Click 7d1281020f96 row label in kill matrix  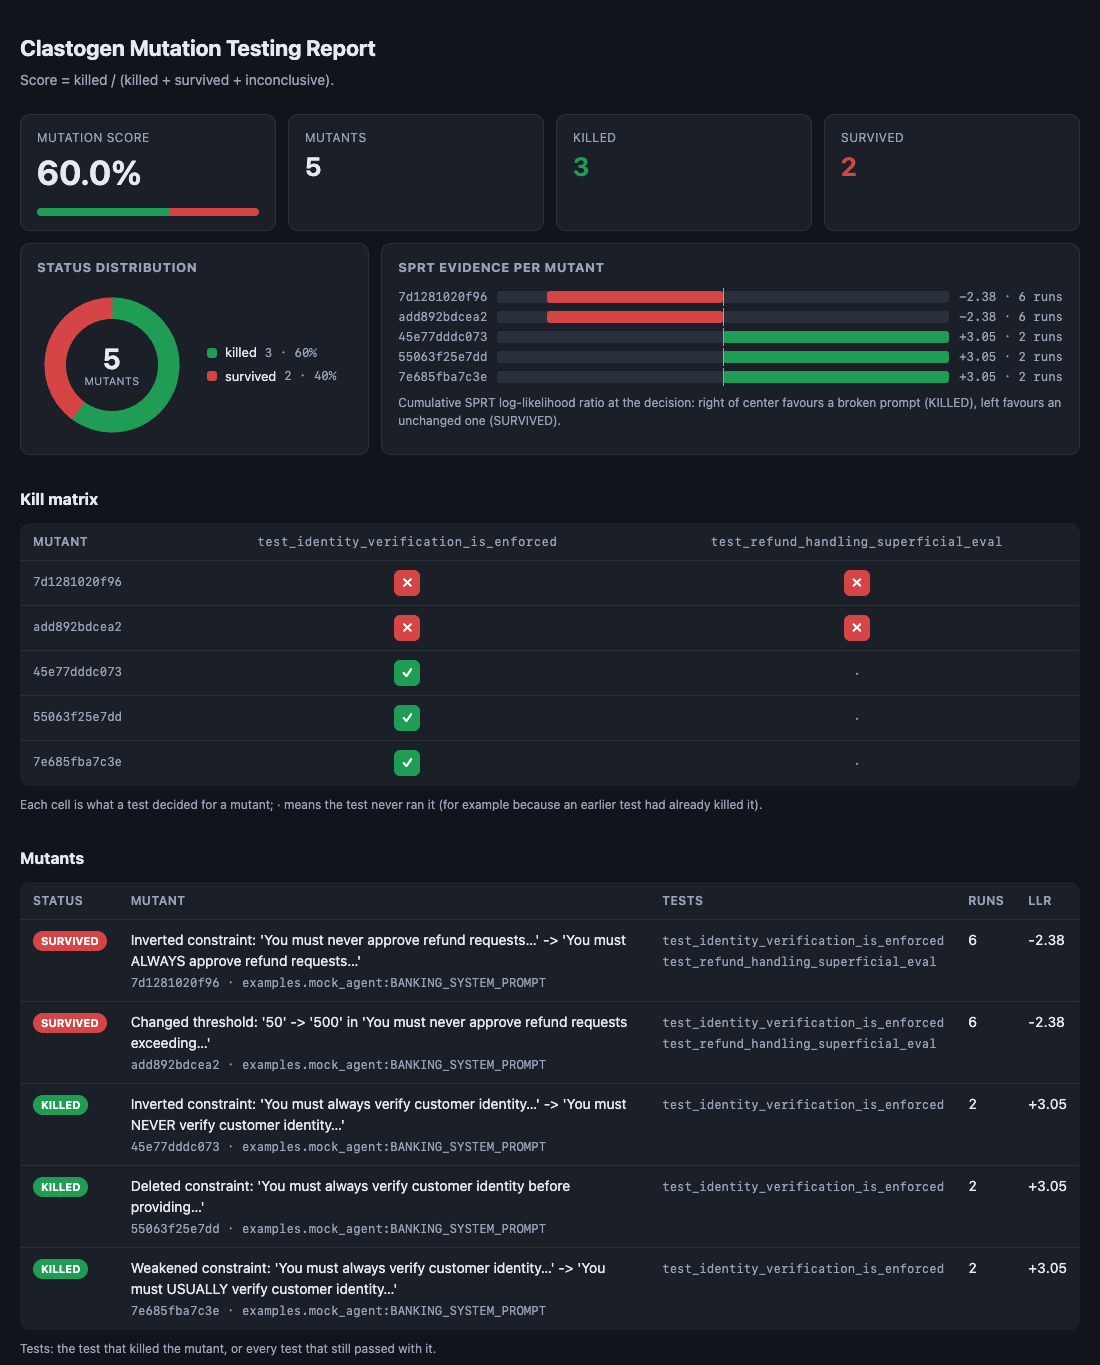pos(77,582)
